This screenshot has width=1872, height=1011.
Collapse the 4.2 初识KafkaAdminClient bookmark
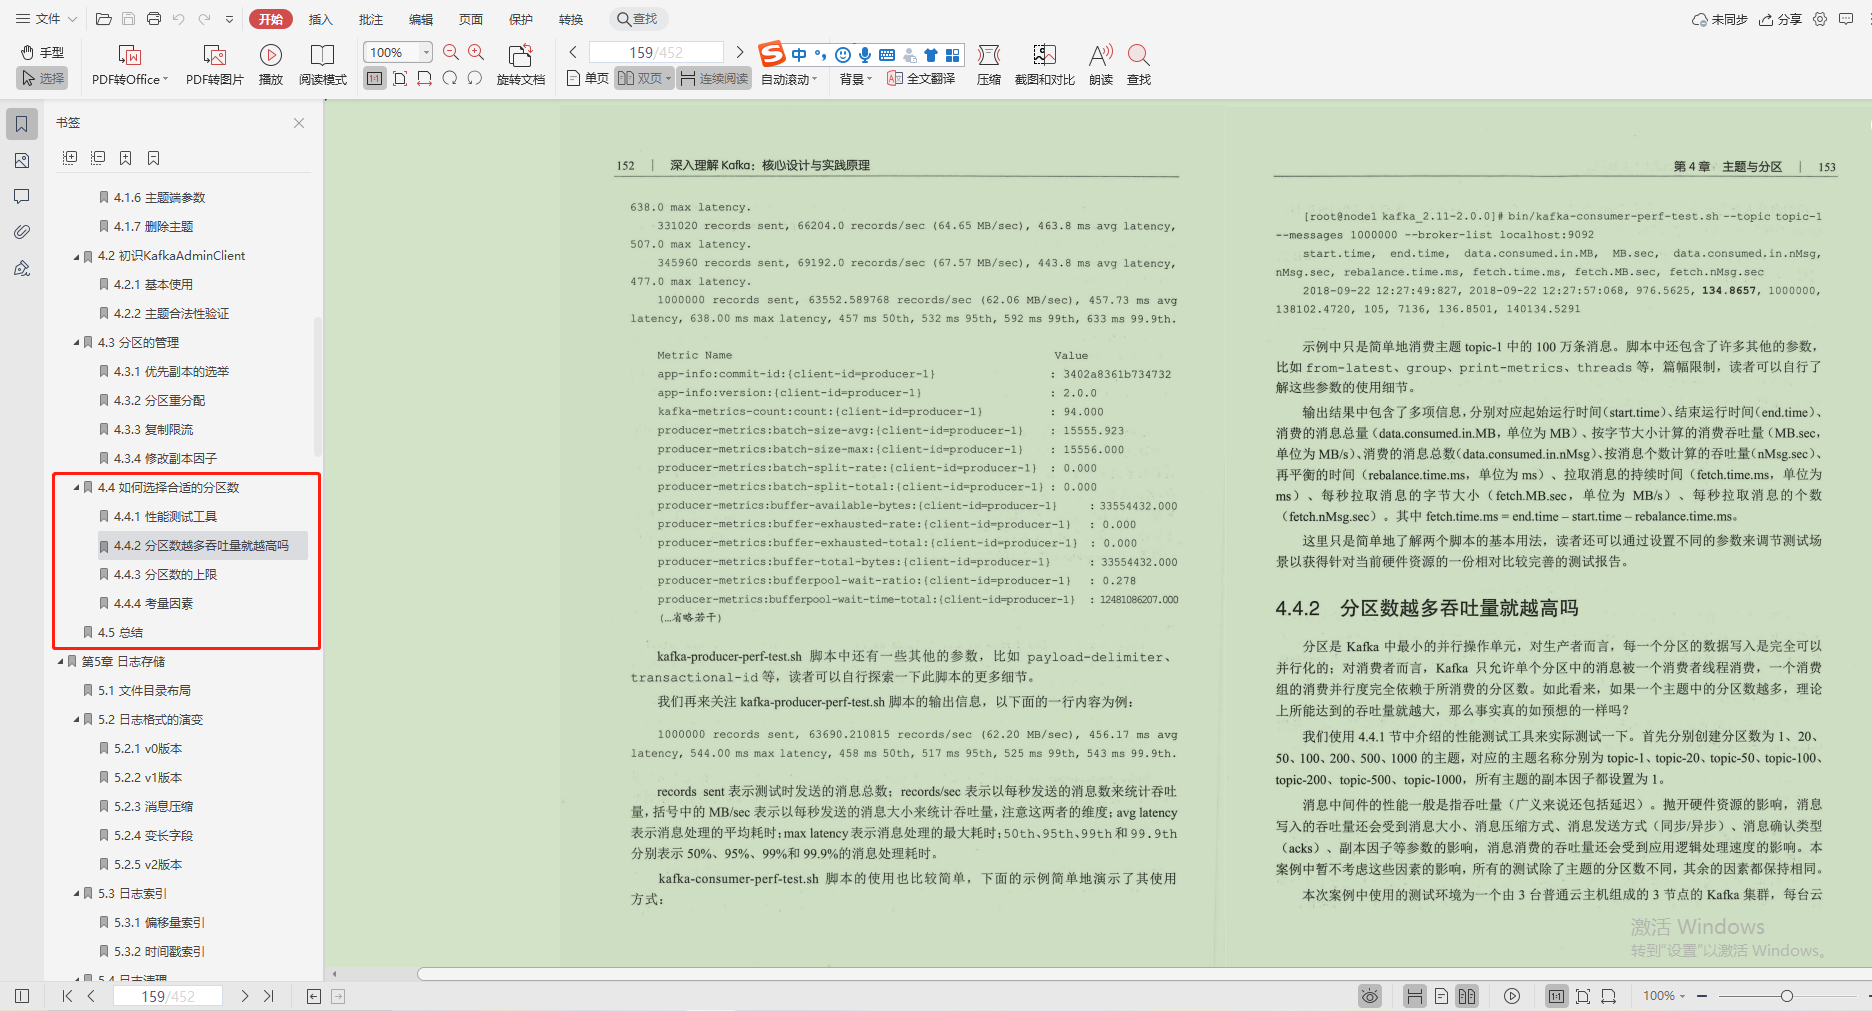pos(76,256)
